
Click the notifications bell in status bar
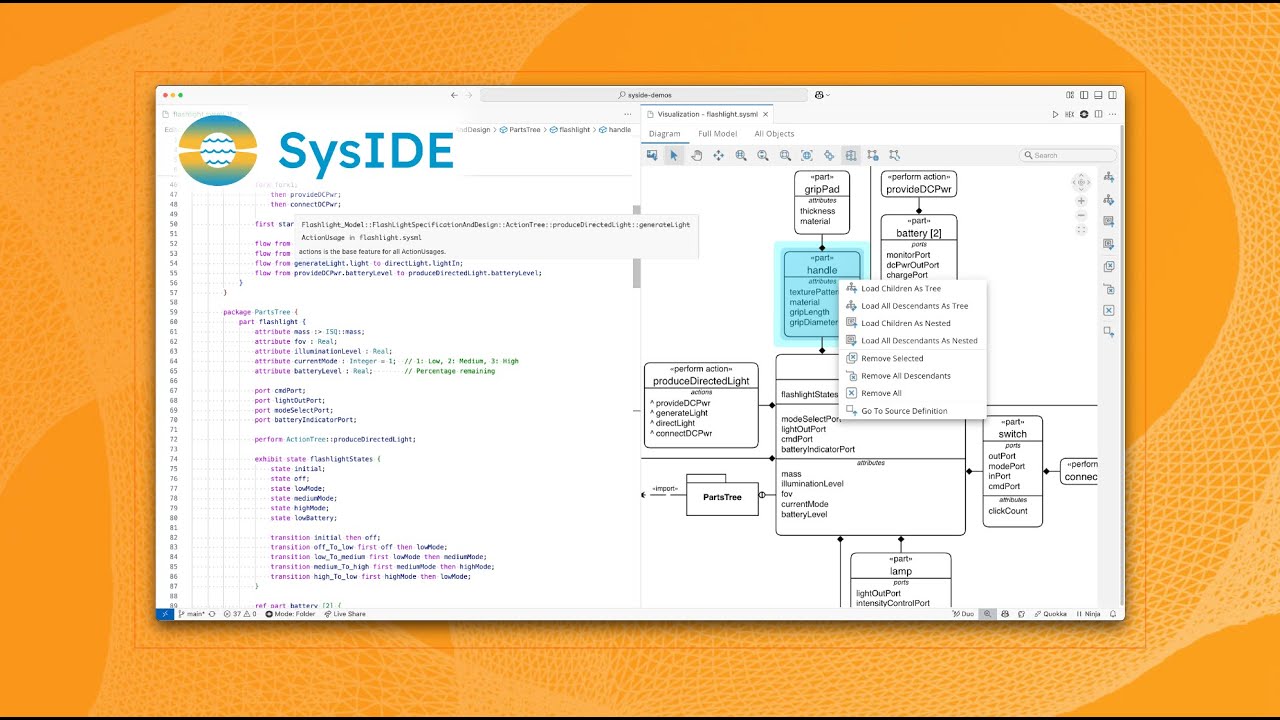pos(1113,614)
